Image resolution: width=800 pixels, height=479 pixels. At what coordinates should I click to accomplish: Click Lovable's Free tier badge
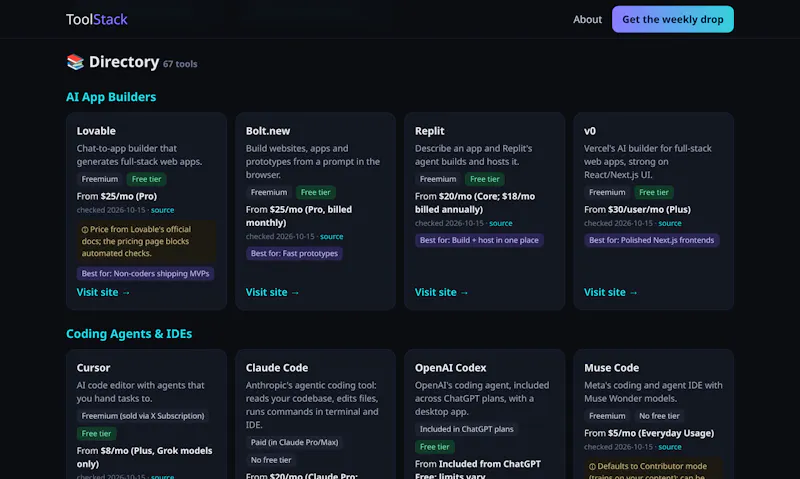(x=146, y=179)
